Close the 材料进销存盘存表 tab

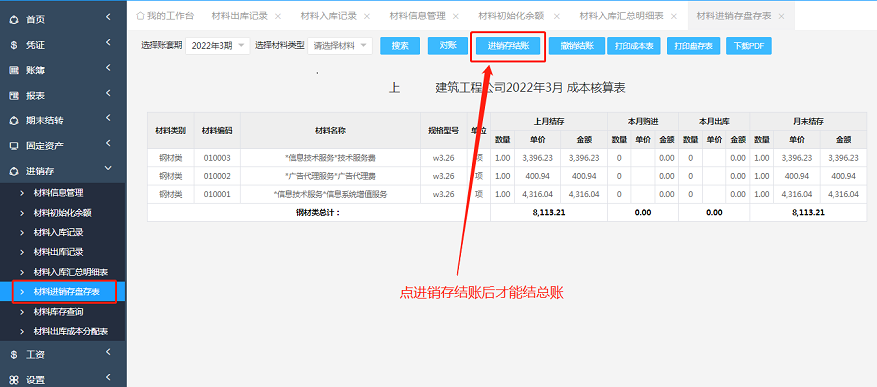click(781, 16)
